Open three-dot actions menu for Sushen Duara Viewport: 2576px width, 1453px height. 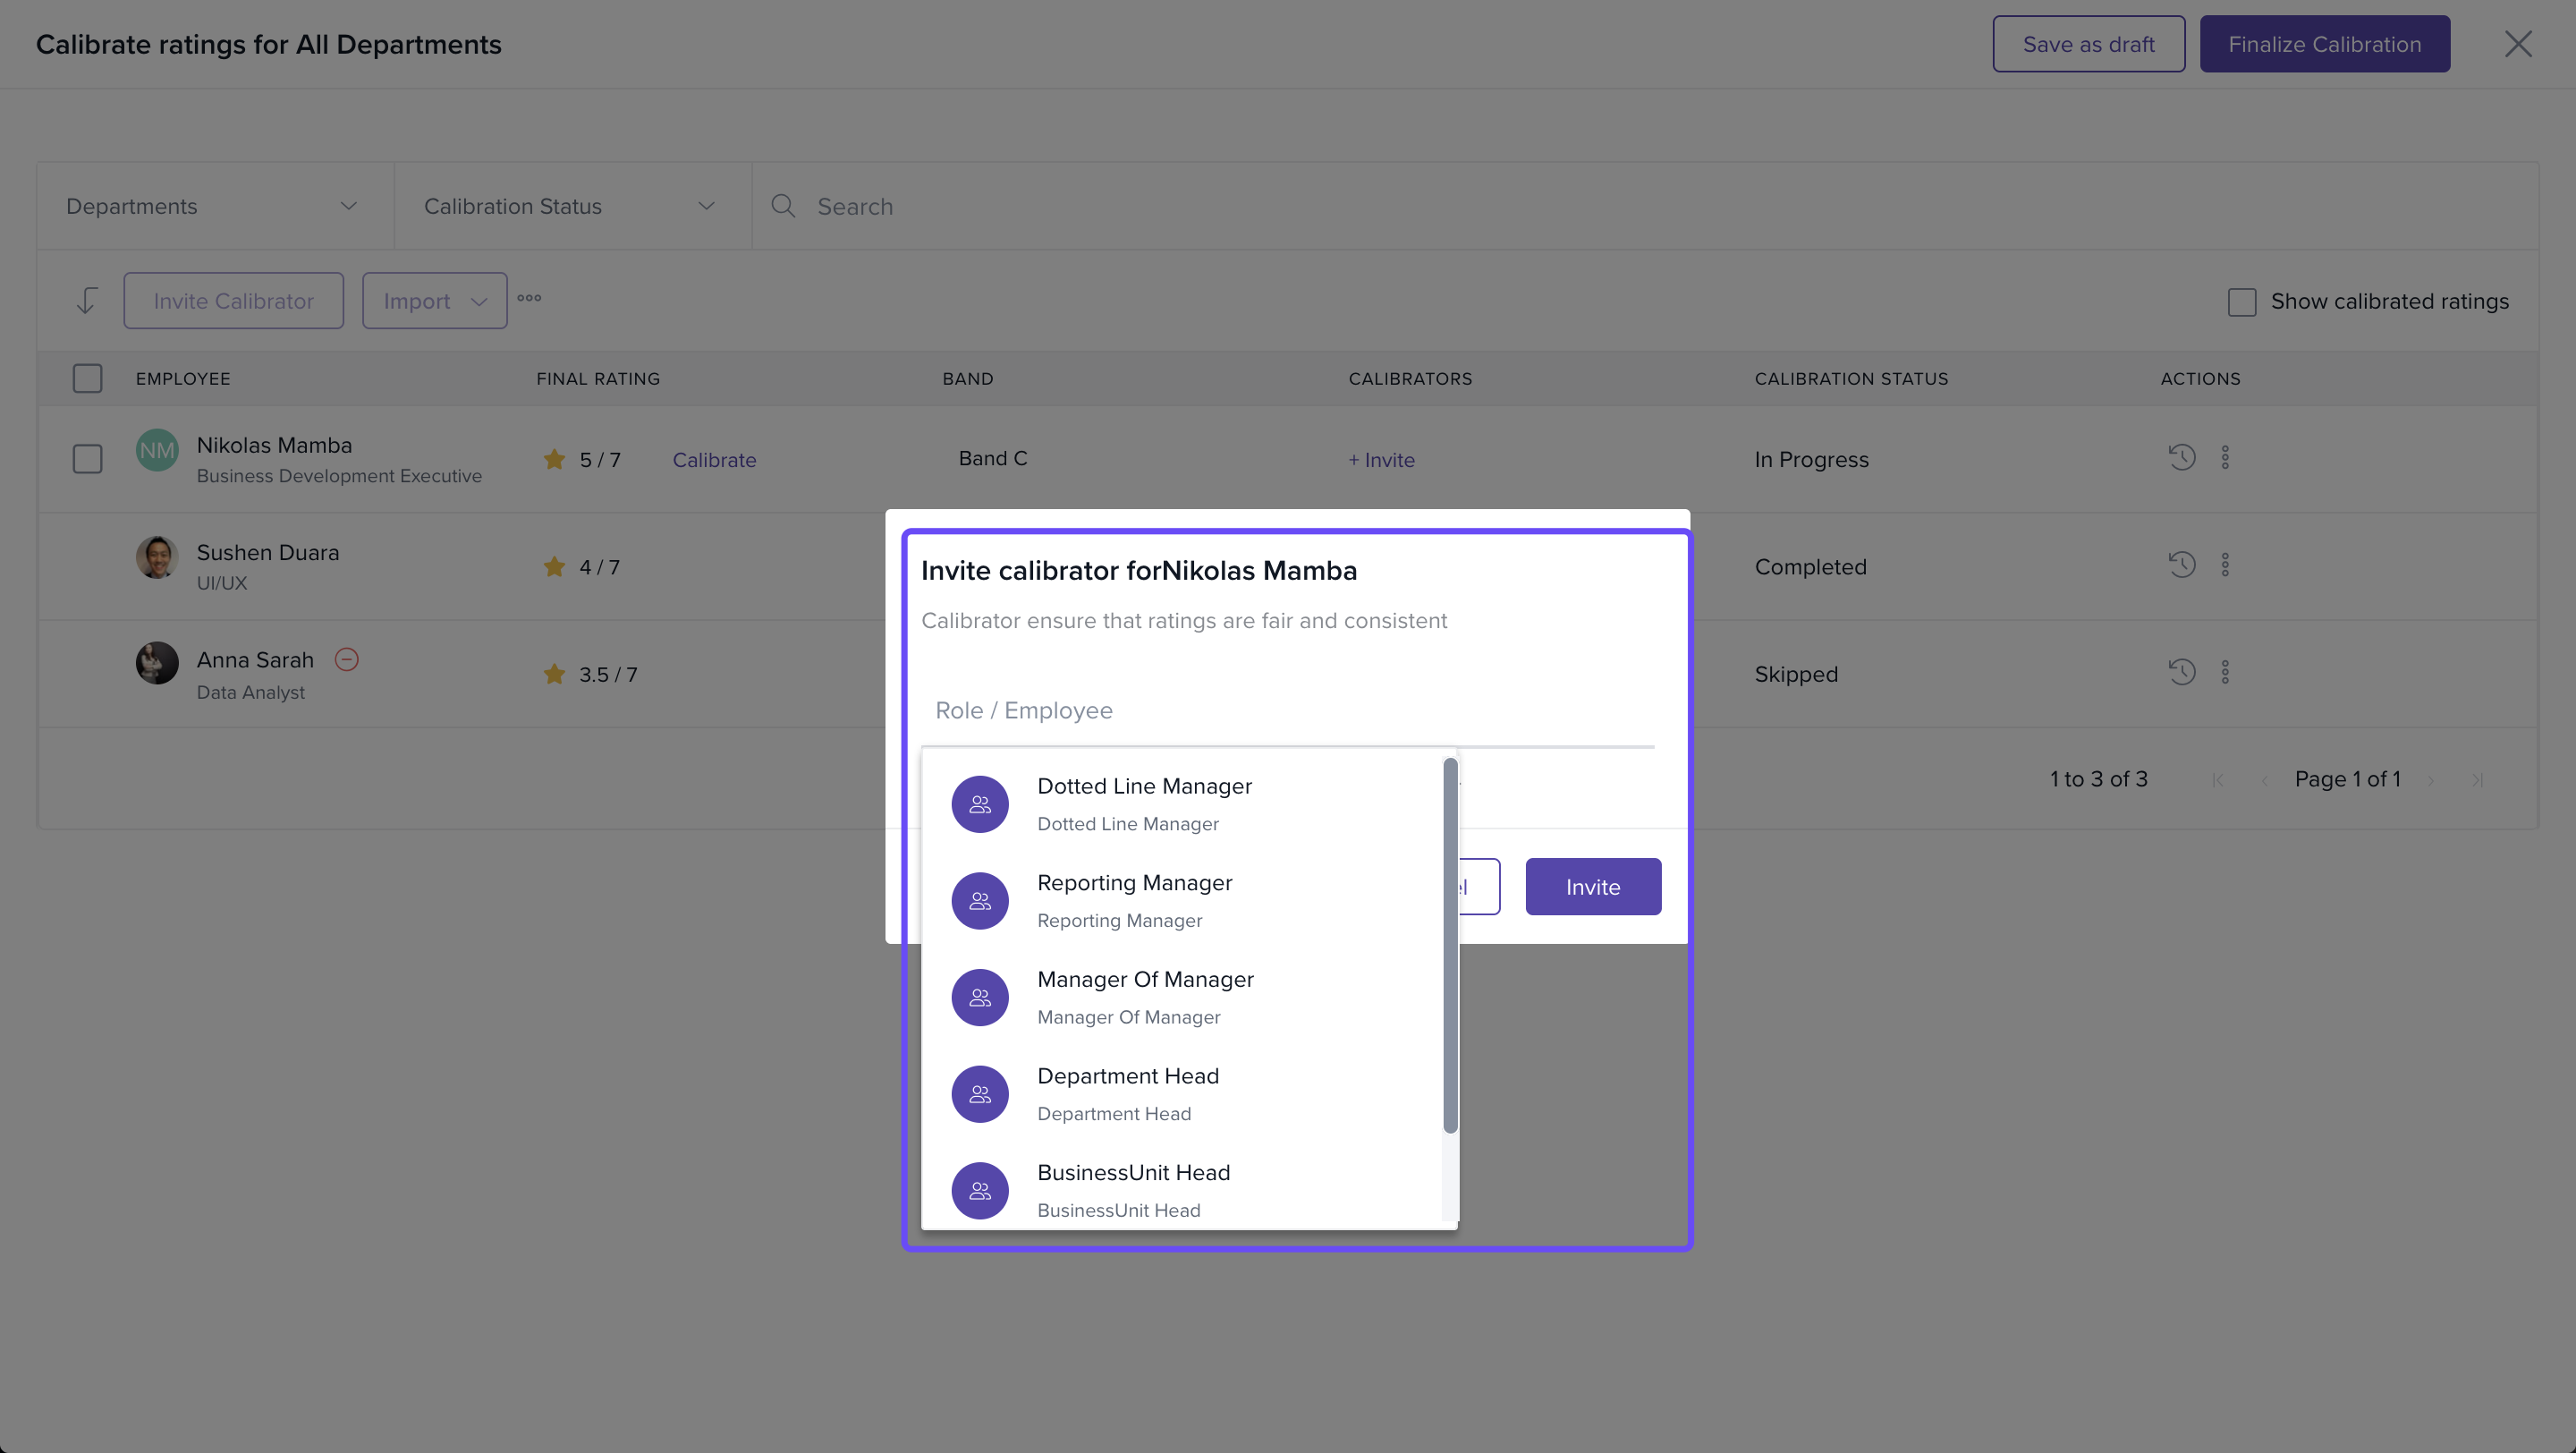pyautogui.click(x=2225, y=565)
